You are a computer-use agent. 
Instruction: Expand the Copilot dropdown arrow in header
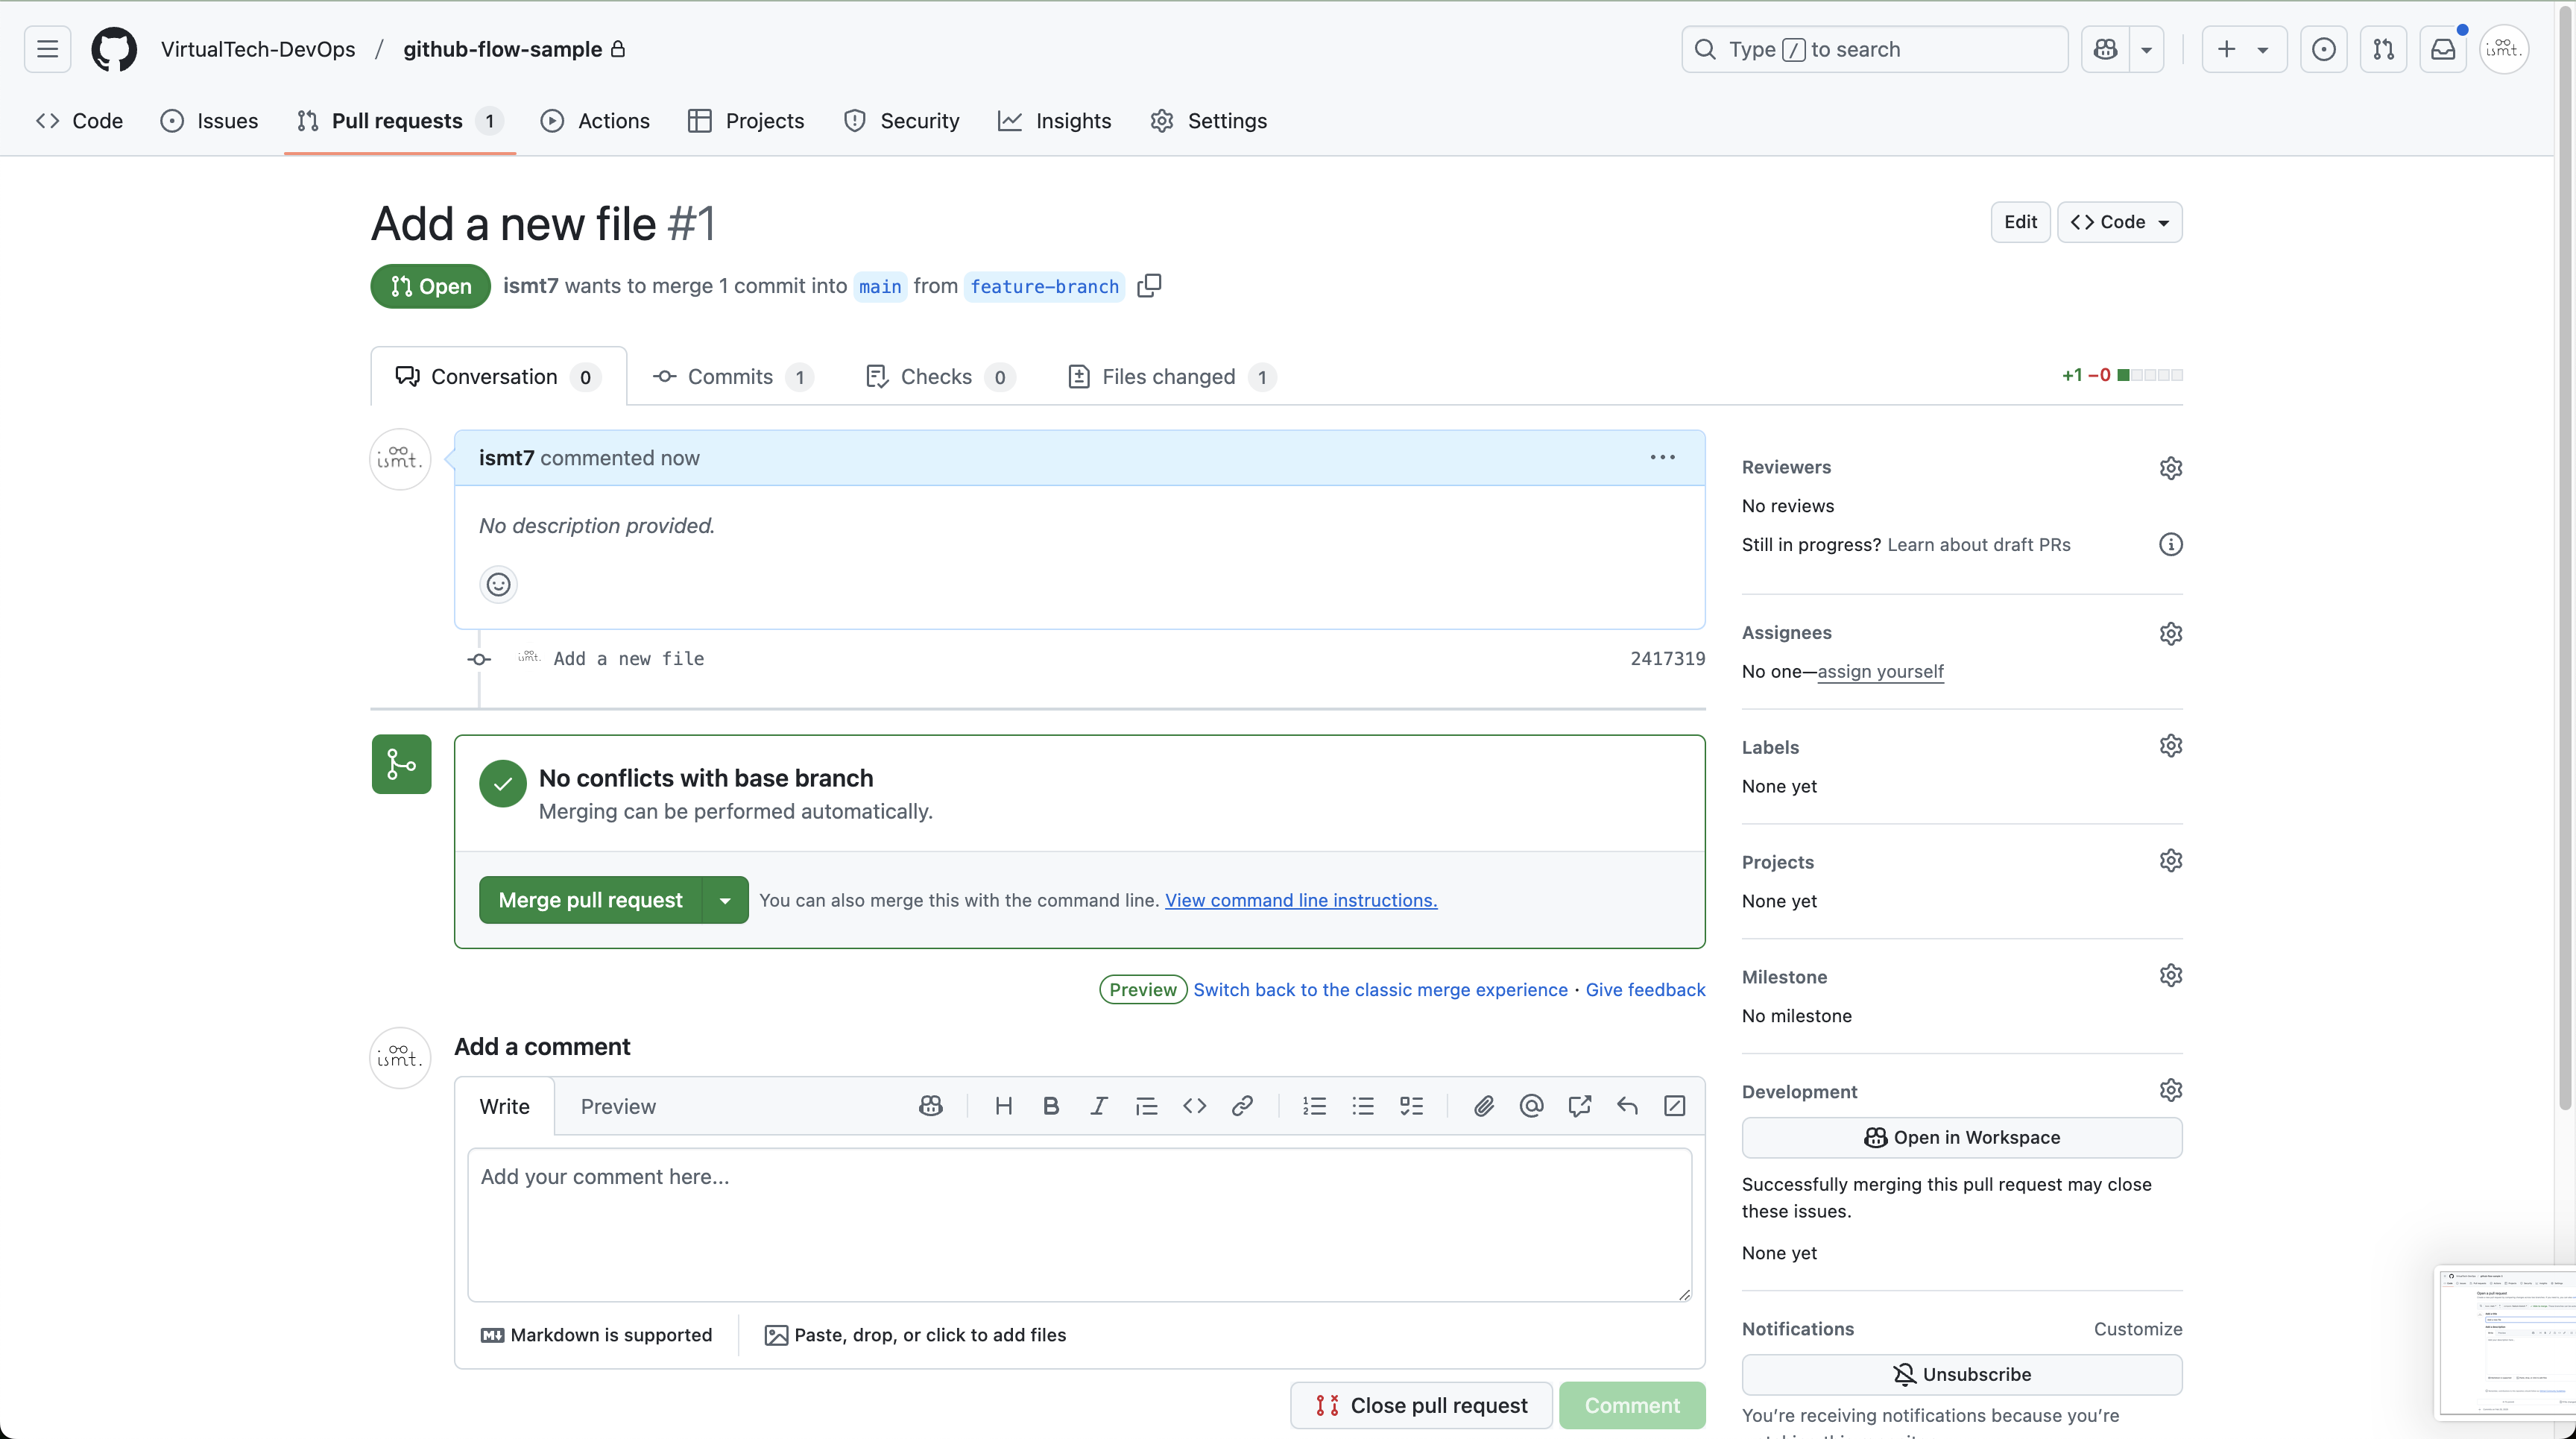(x=2147, y=49)
